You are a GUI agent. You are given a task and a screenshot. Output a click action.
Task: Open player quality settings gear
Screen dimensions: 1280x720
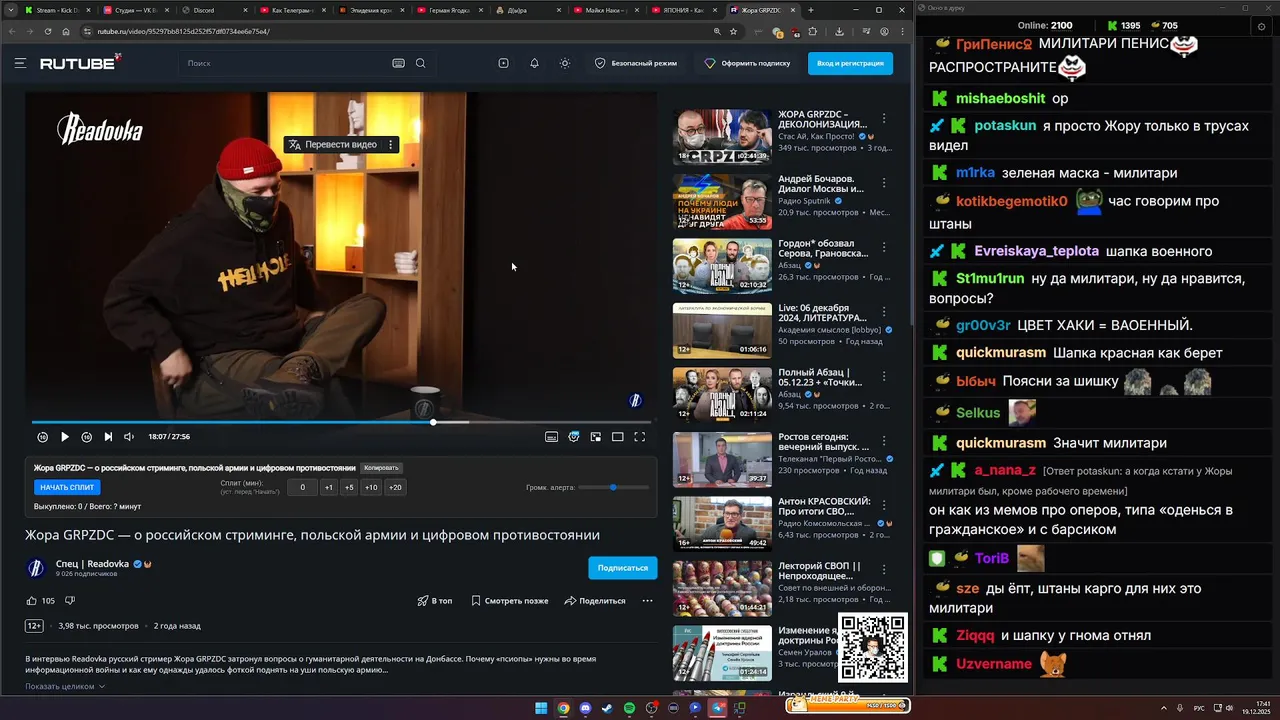[574, 437]
